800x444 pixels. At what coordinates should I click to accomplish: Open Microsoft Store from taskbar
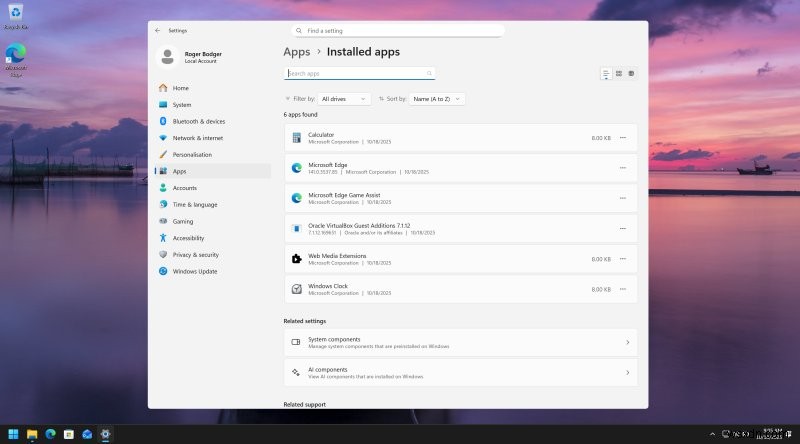tap(69, 434)
